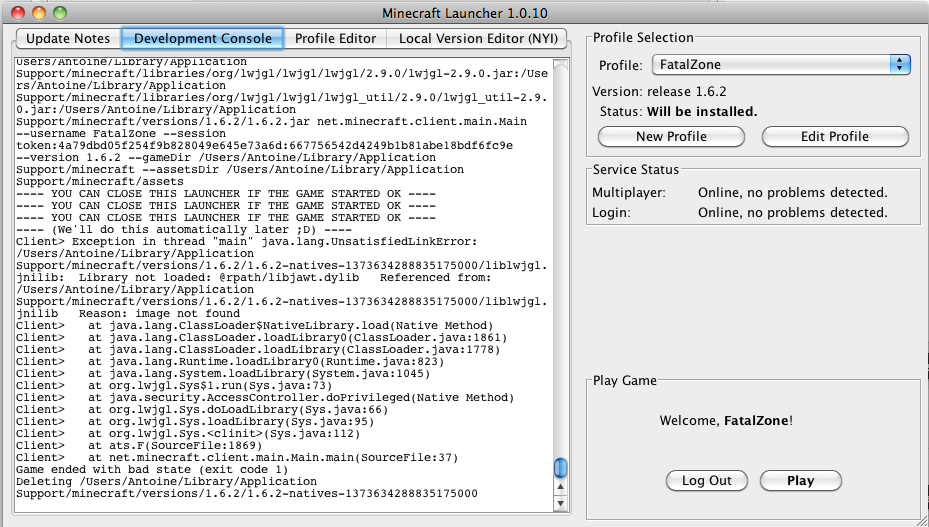This screenshot has height=527, width=929.
Task: Click the console scroll up arrow
Action: point(560,487)
